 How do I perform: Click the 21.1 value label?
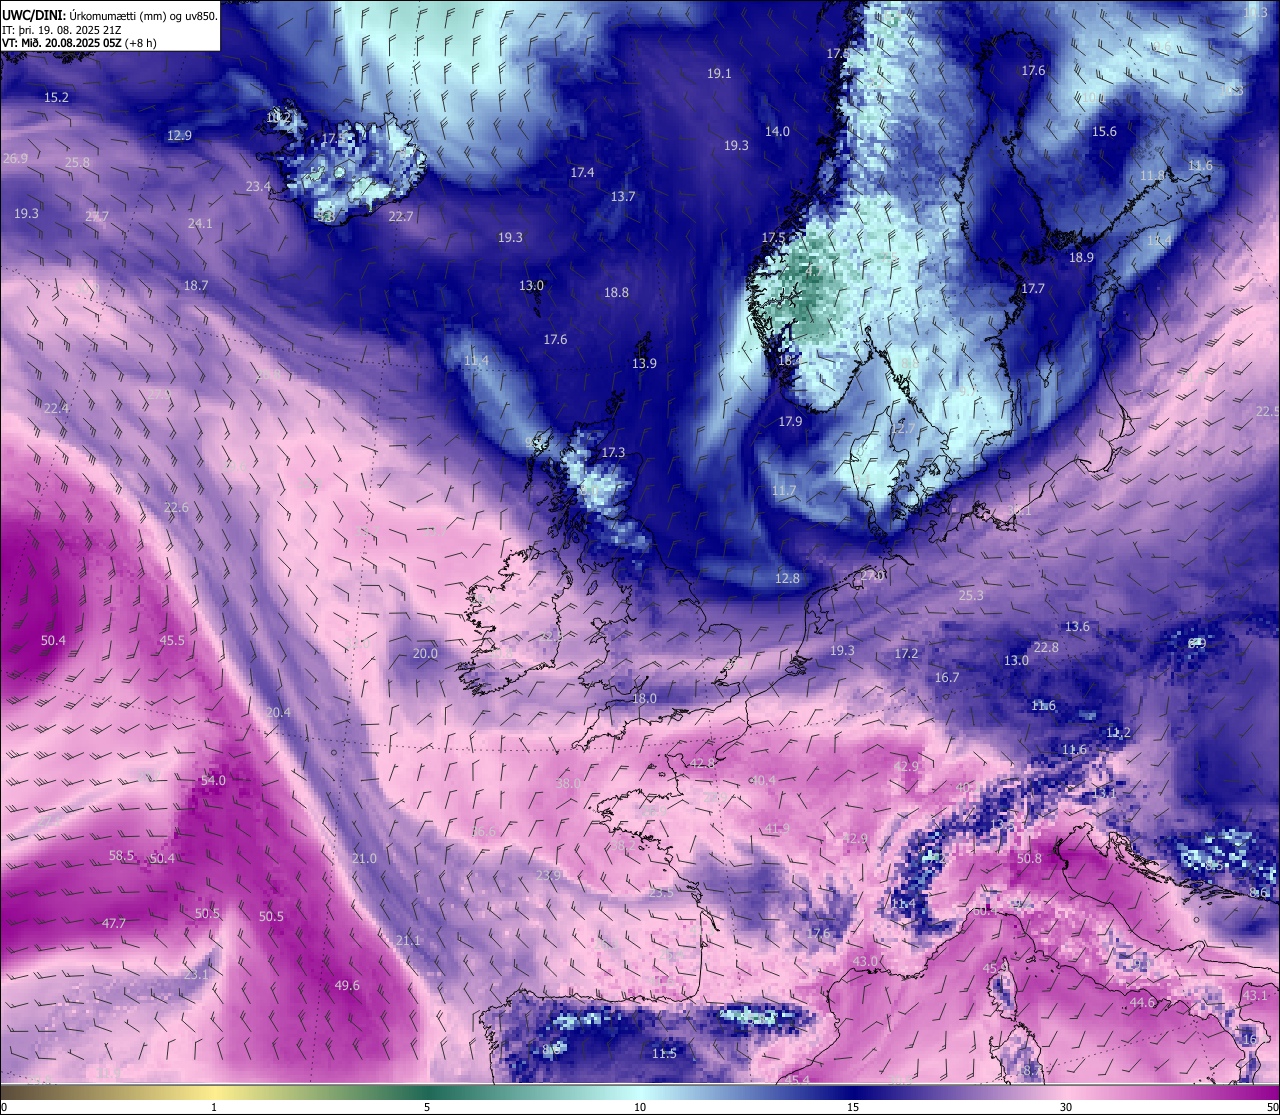tap(408, 940)
